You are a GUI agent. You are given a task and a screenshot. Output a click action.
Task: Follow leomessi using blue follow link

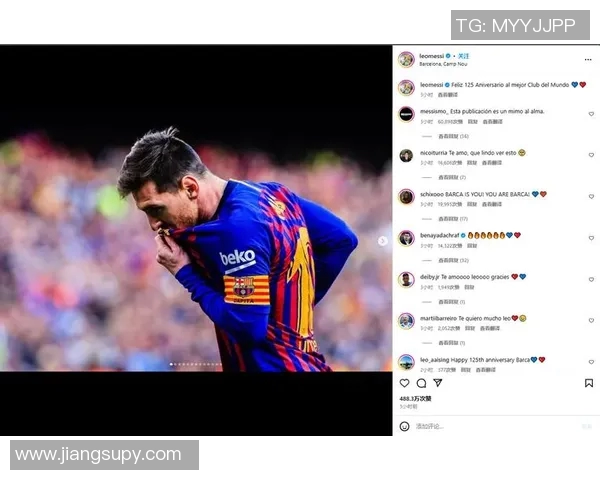463,56
